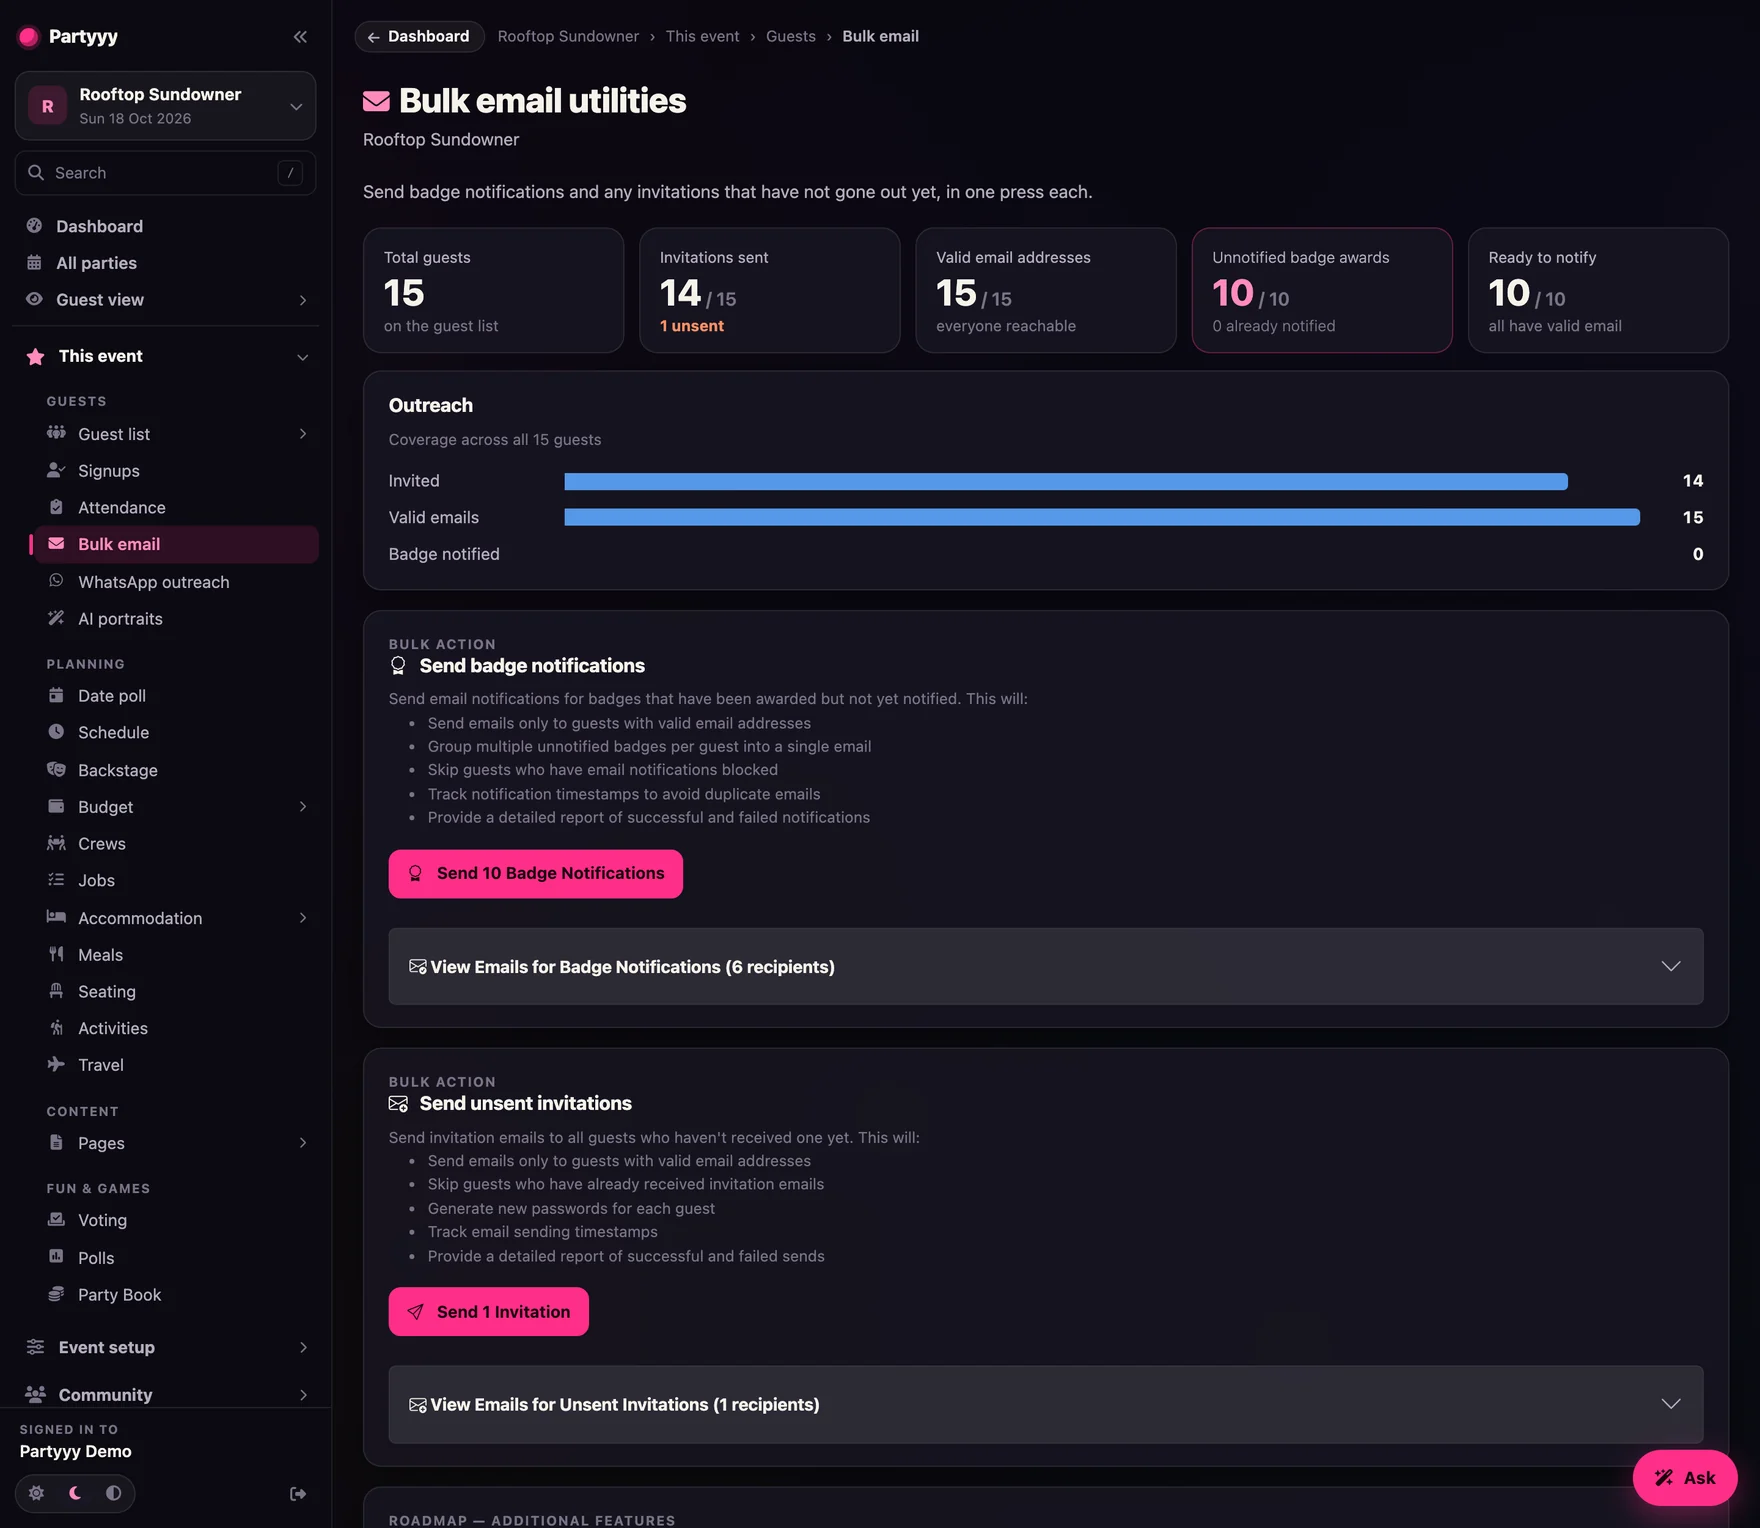
Task: Switch to dark theme moon toggle
Action: [75, 1493]
